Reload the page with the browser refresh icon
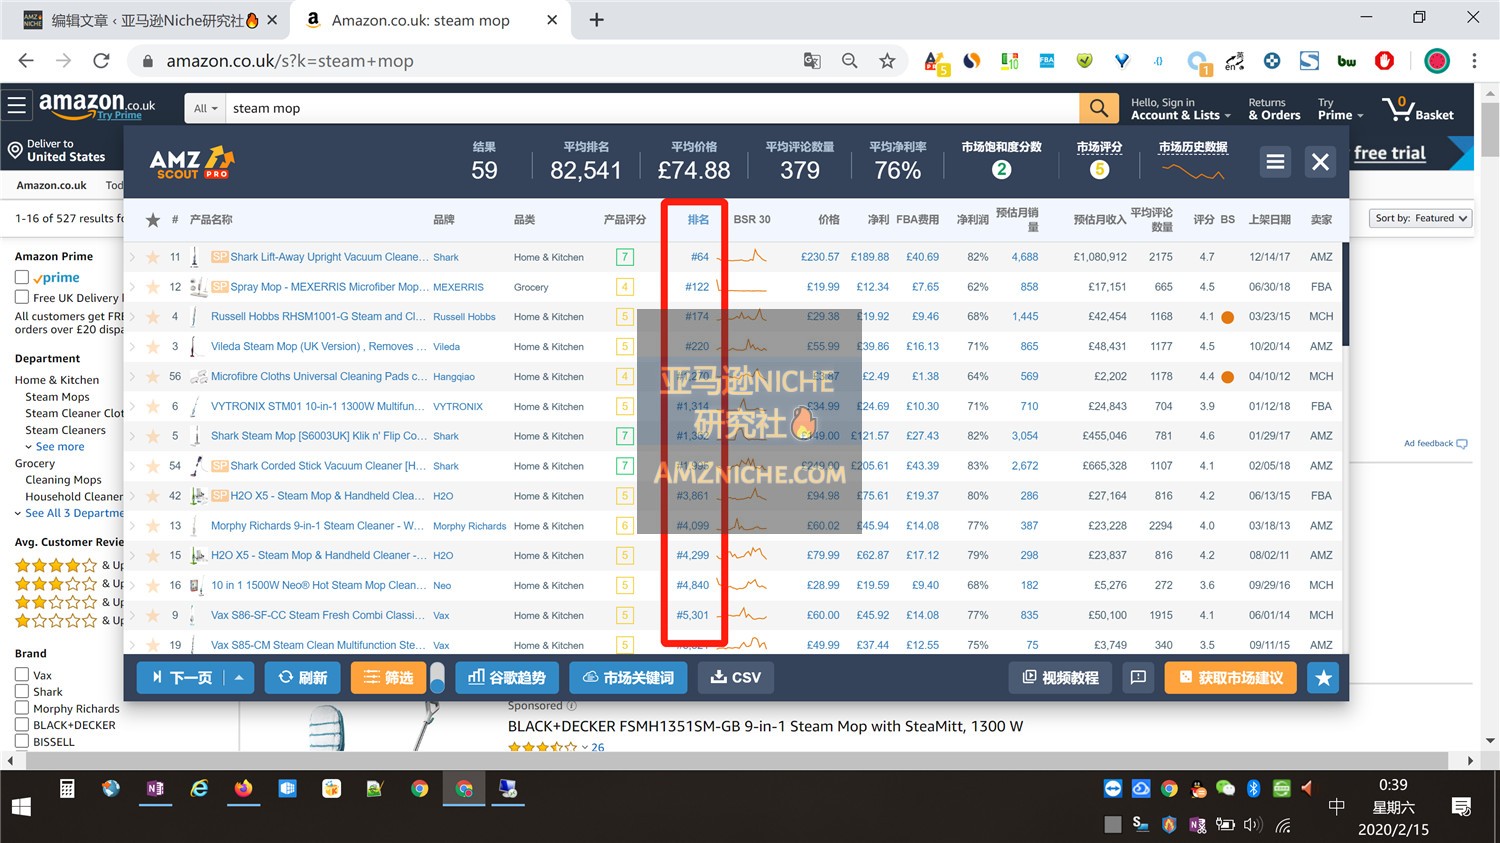Viewport: 1500px width, 843px height. 101,61
